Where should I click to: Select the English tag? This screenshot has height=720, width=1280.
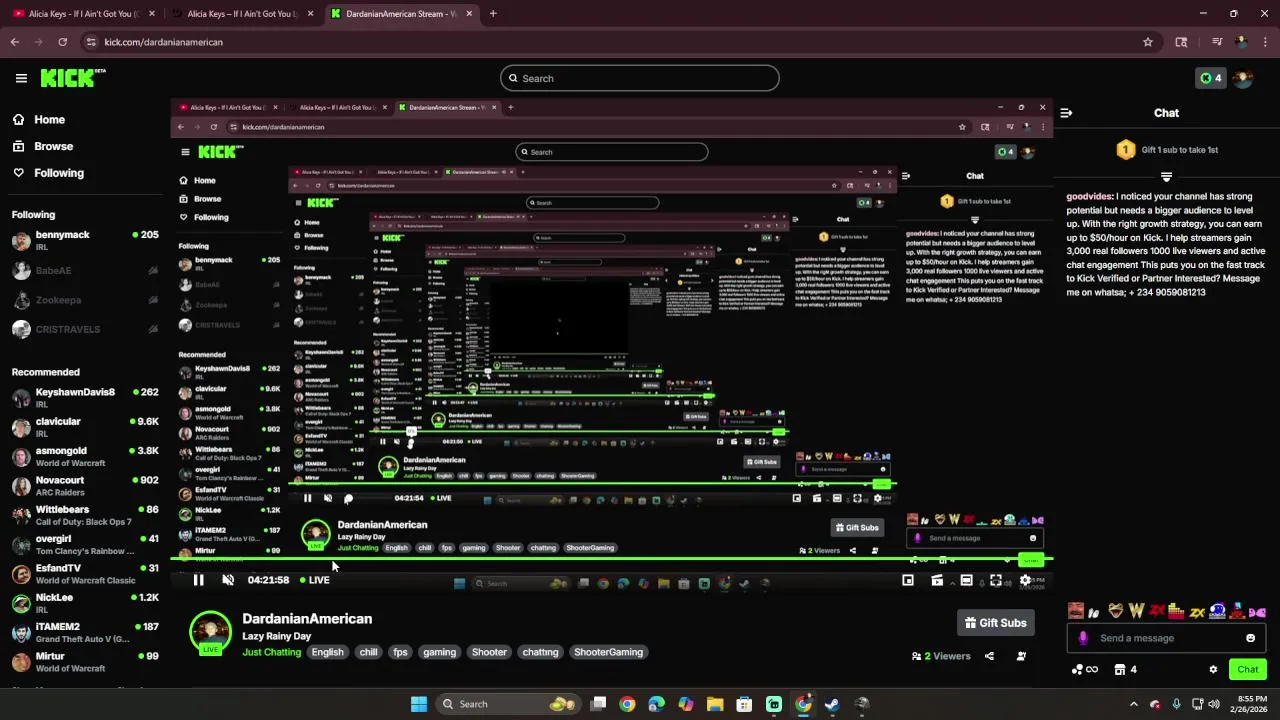[327, 652]
